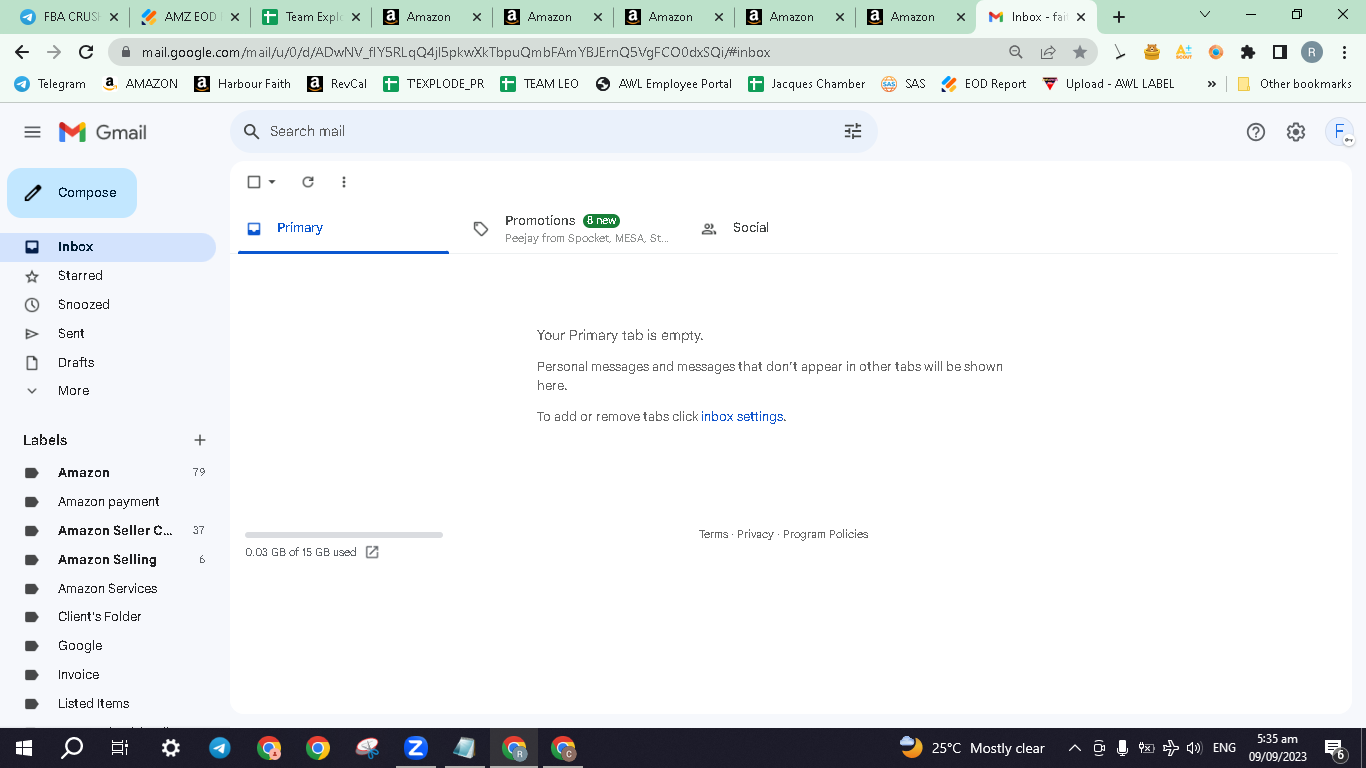Open the EOD Report bookmark

[984, 84]
